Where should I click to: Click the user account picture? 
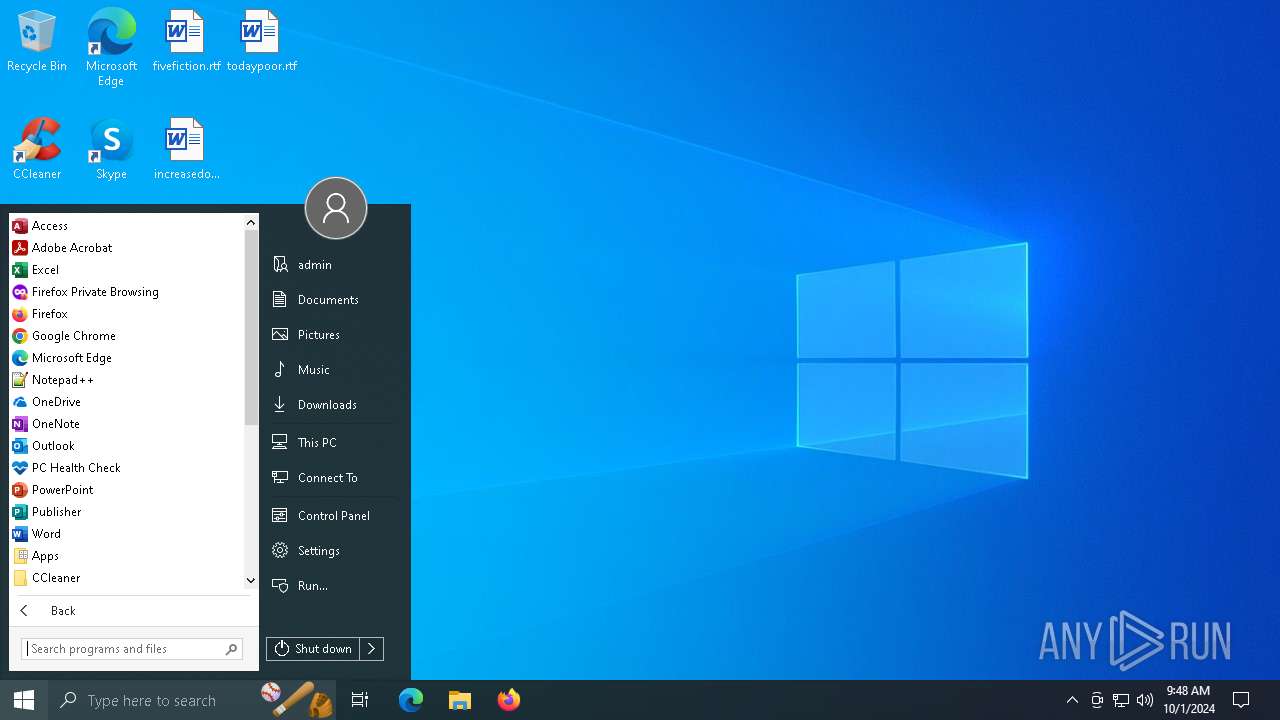pos(336,208)
